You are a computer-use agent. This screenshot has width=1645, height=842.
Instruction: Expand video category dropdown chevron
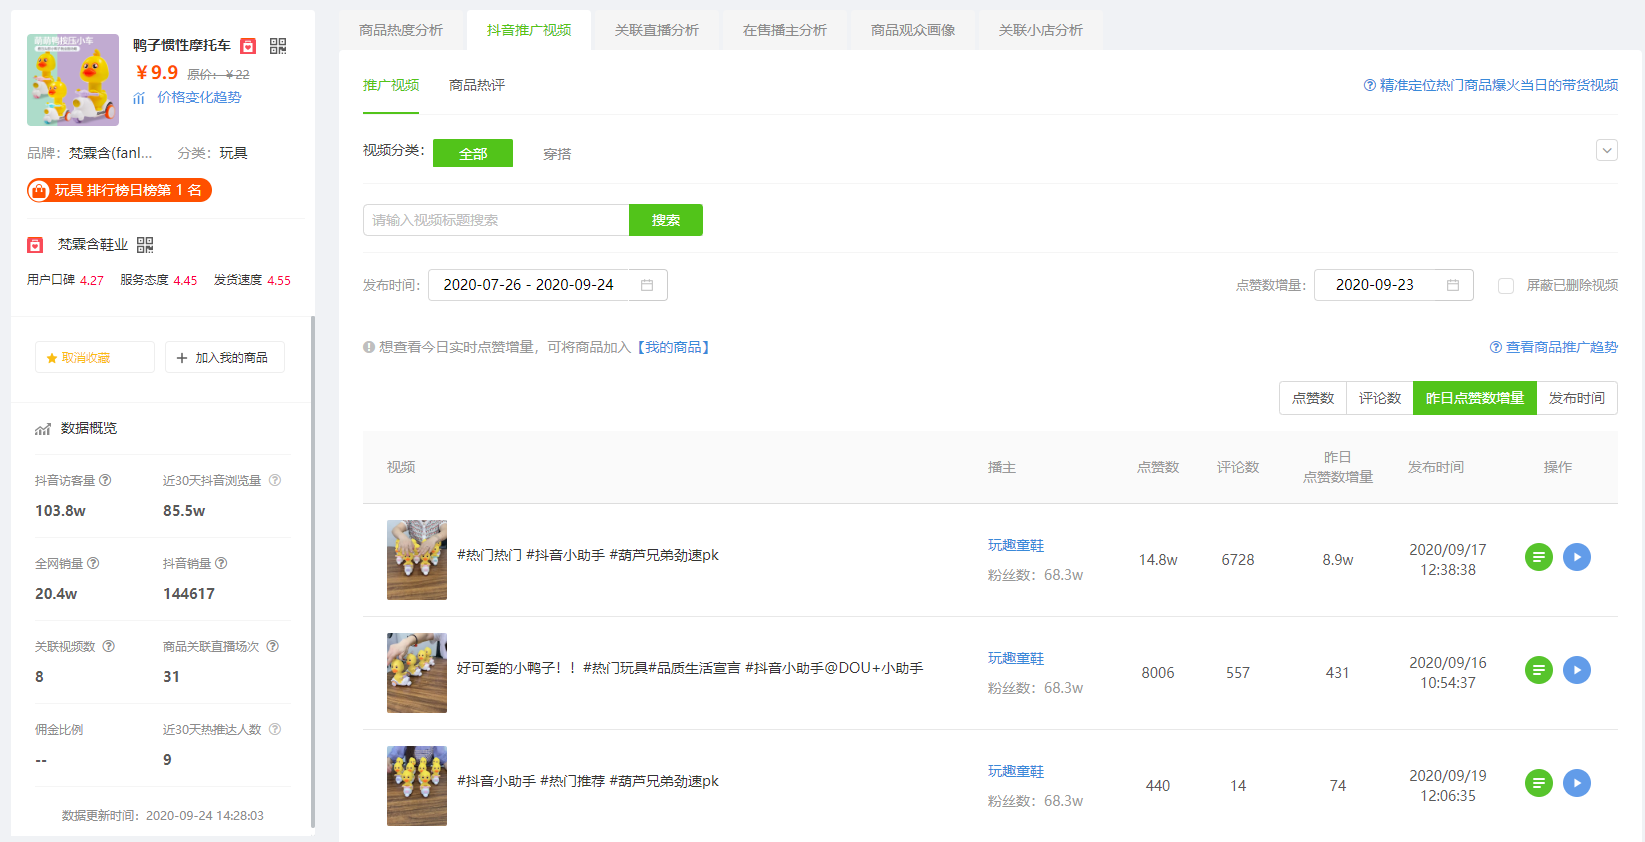pyautogui.click(x=1607, y=150)
